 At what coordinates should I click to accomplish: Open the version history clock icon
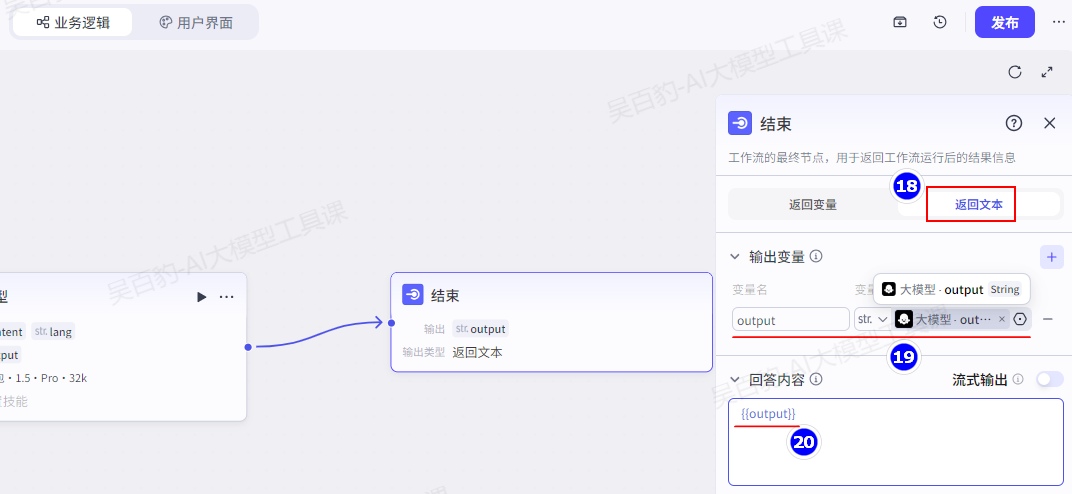coord(940,22)
